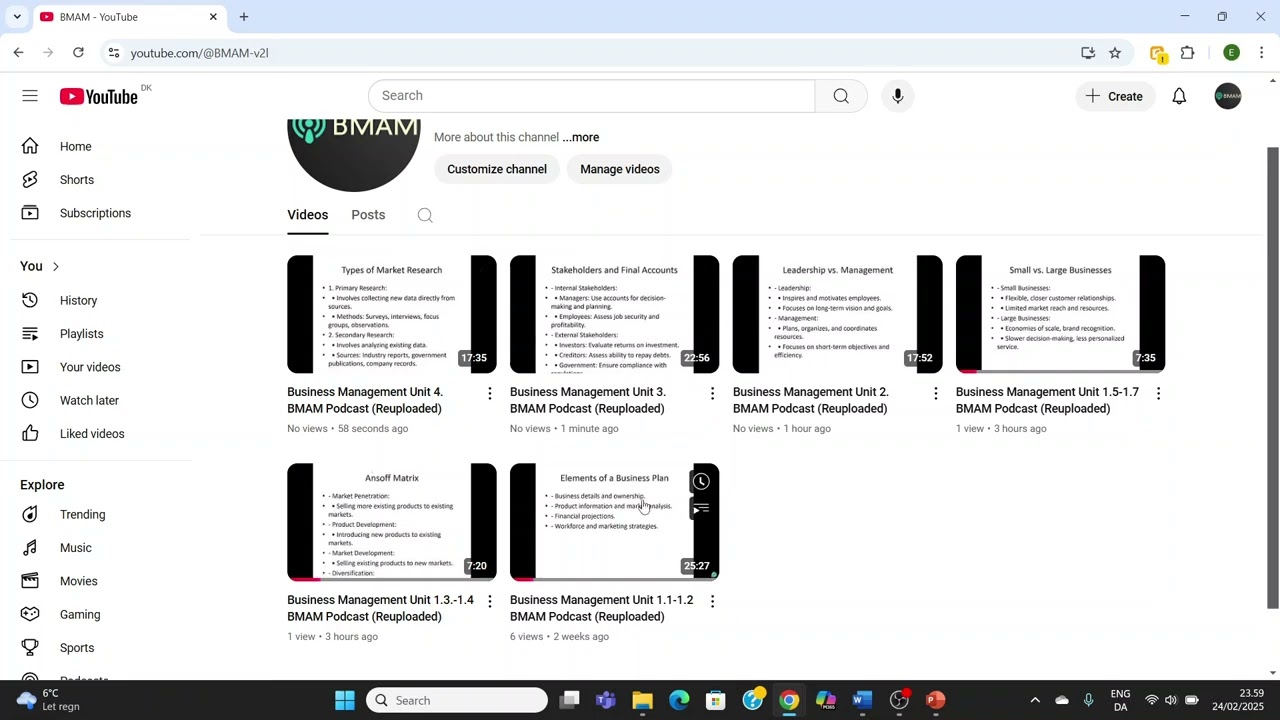Bookmark this page with star icon
Viewport: 1280px width, 720px height.
[1115, 53]
